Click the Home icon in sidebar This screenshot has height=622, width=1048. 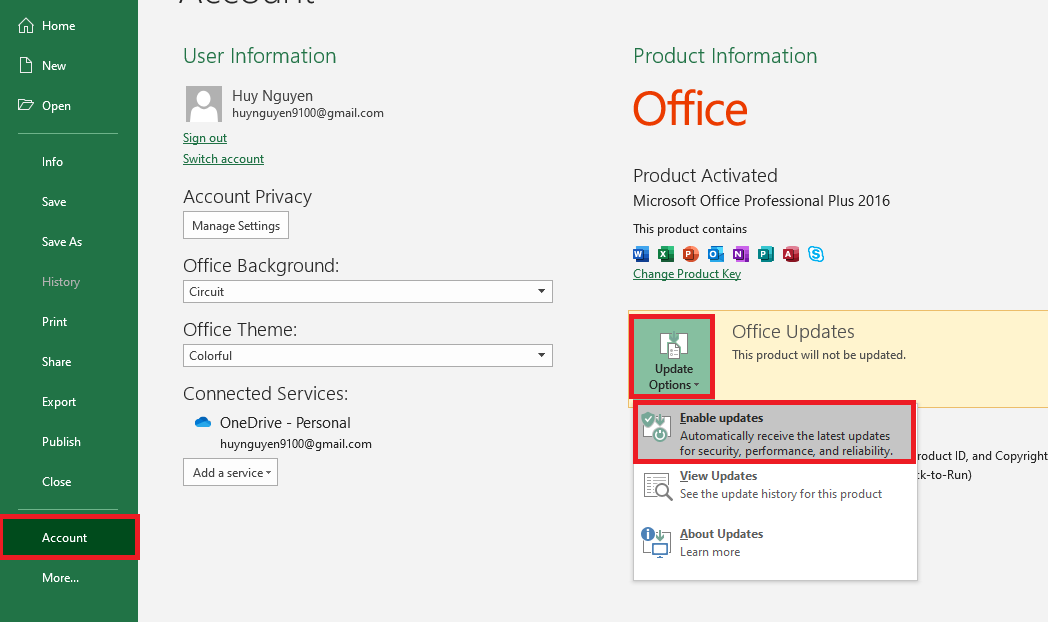(26, 26)
